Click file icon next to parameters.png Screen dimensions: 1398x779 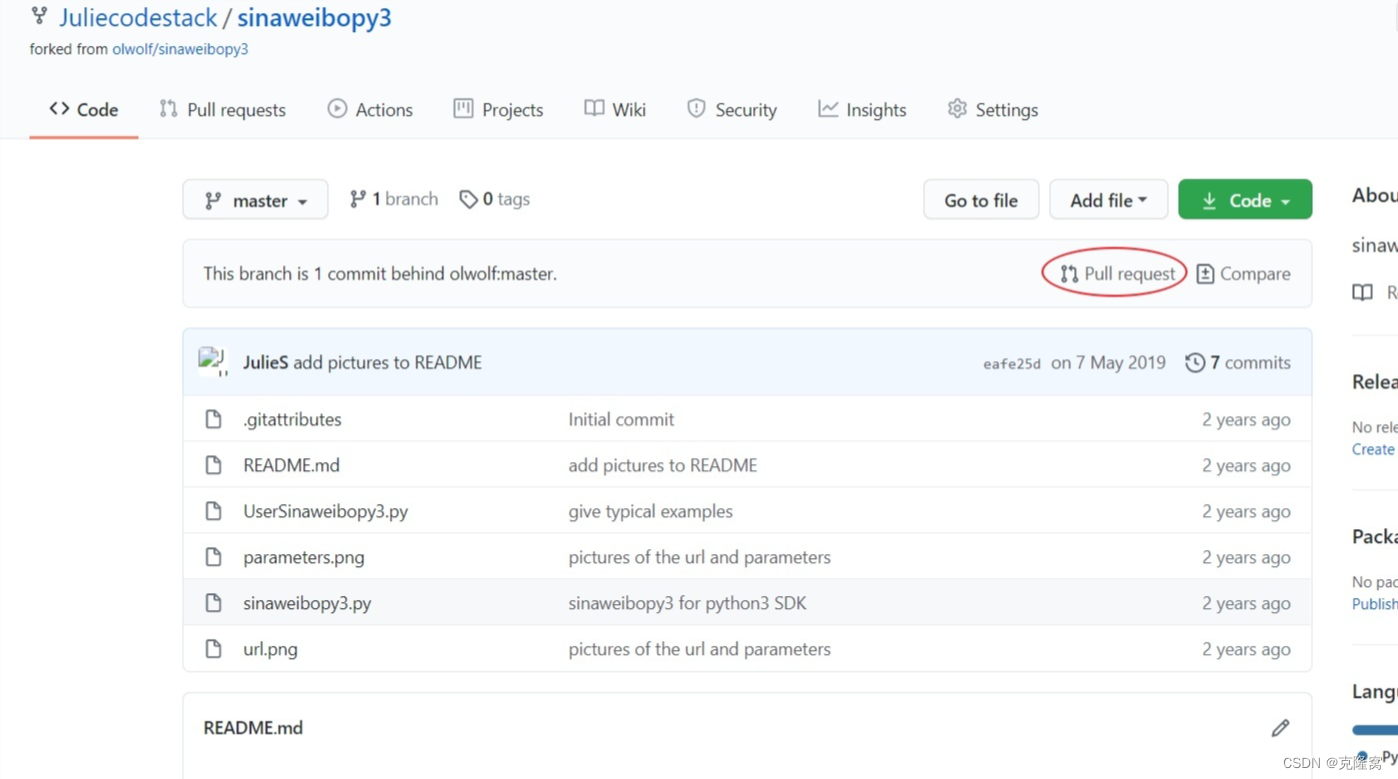[x=213, y=558]
